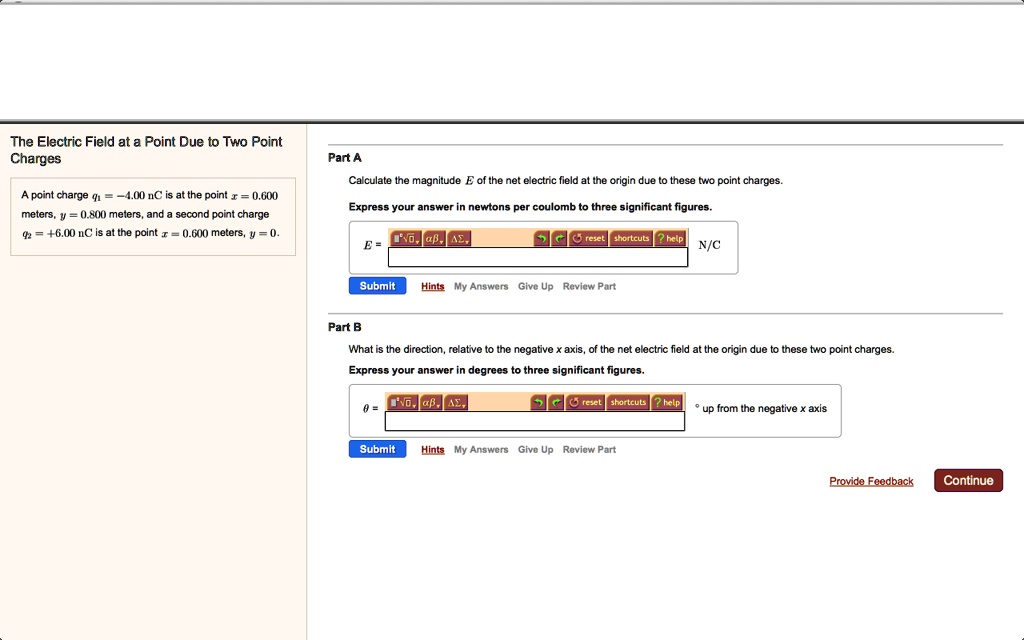Open Part A math templates dropdown
The height and width of the screenshot is (640, 1024).
click(406, 238)
